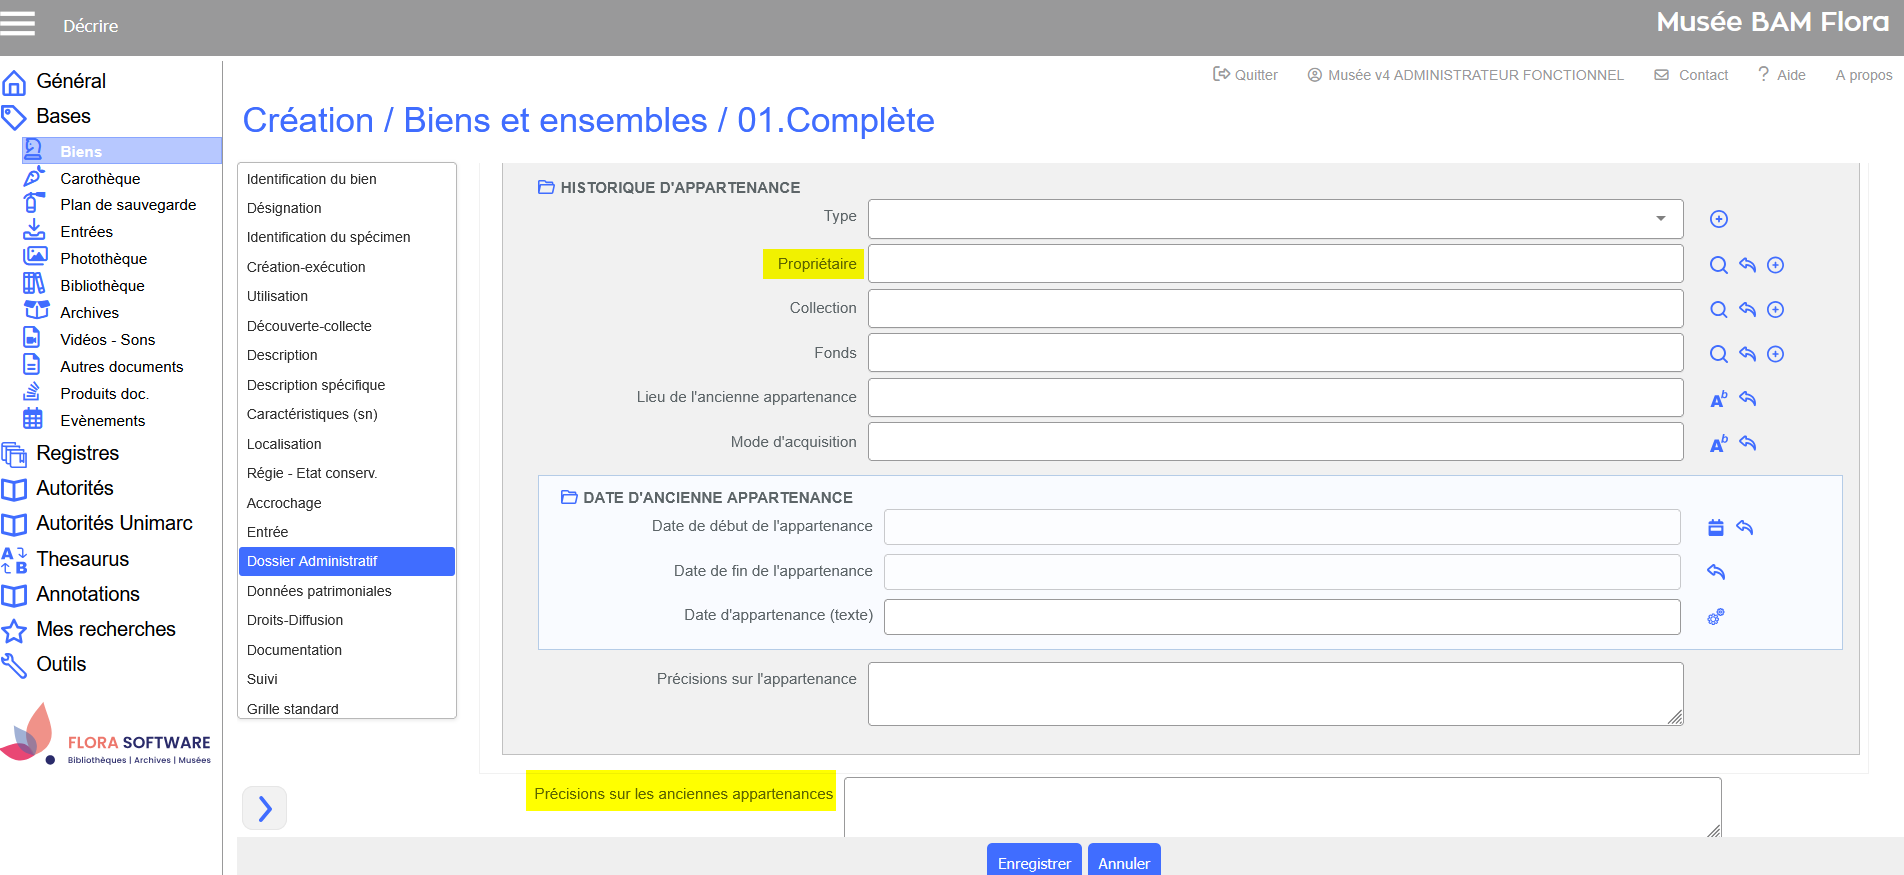This screenshot has width=1904, height=875.
Task: Open the hamburger menu
Action: (18, 24)
